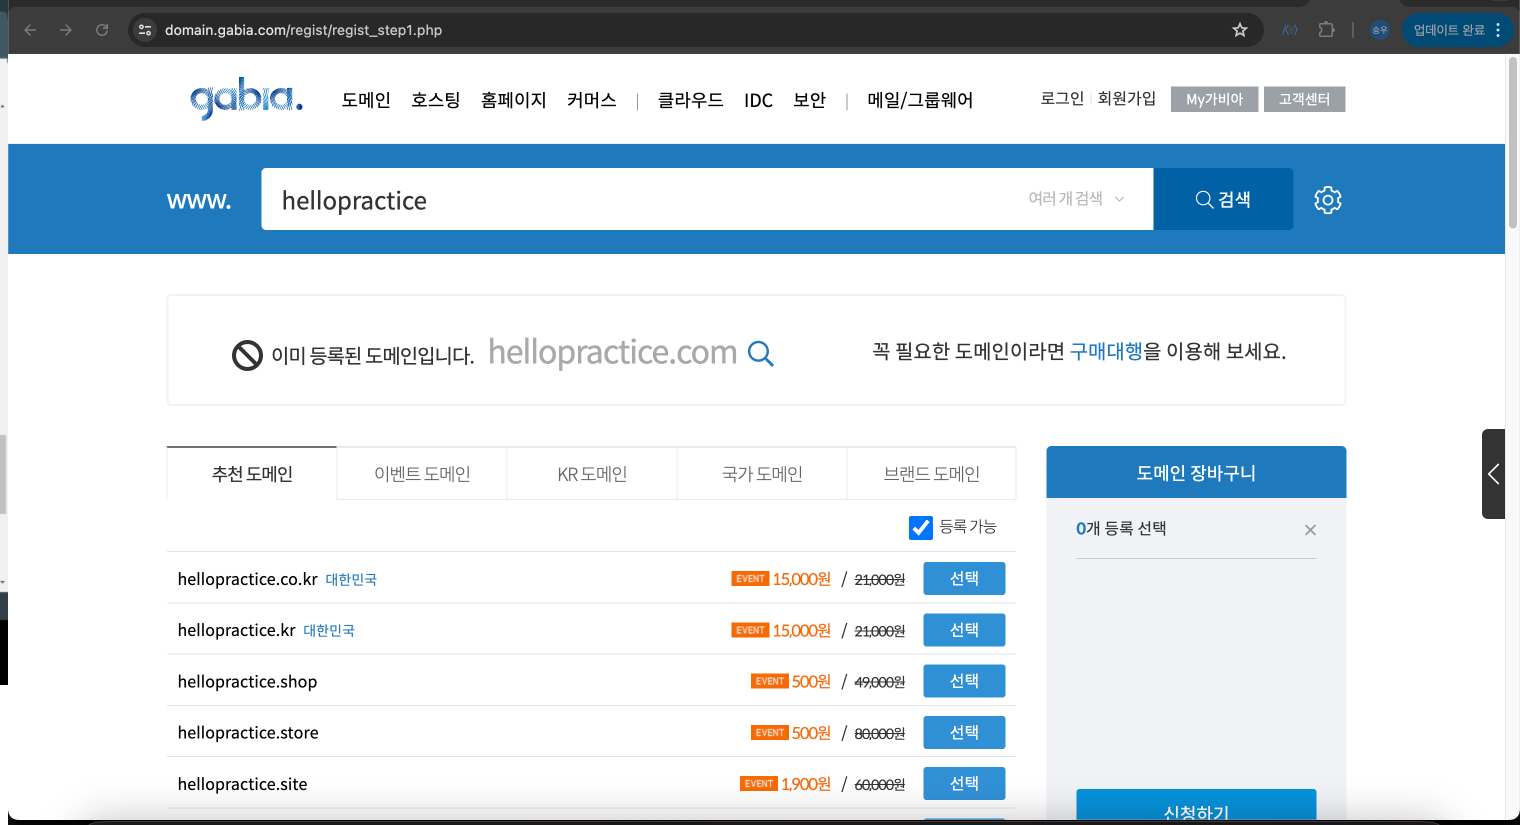The width and height of the screenshot is (1520, 825).
Task: Click the 구매대행 link
Action: [1106, 351]
